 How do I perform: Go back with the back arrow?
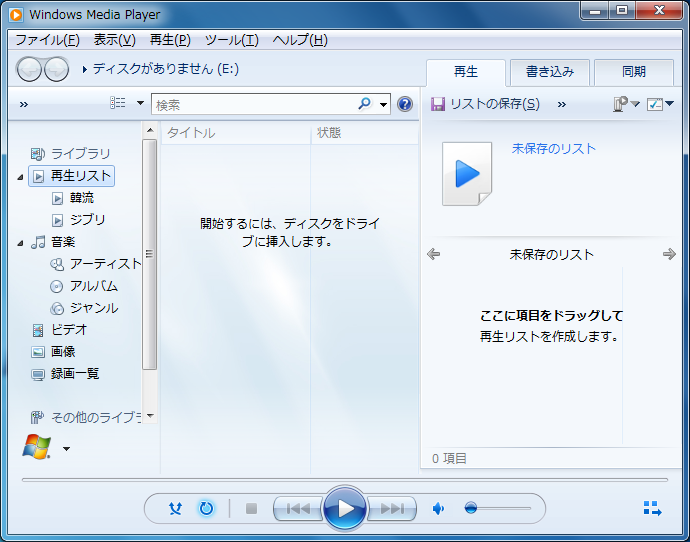(29, 69)
